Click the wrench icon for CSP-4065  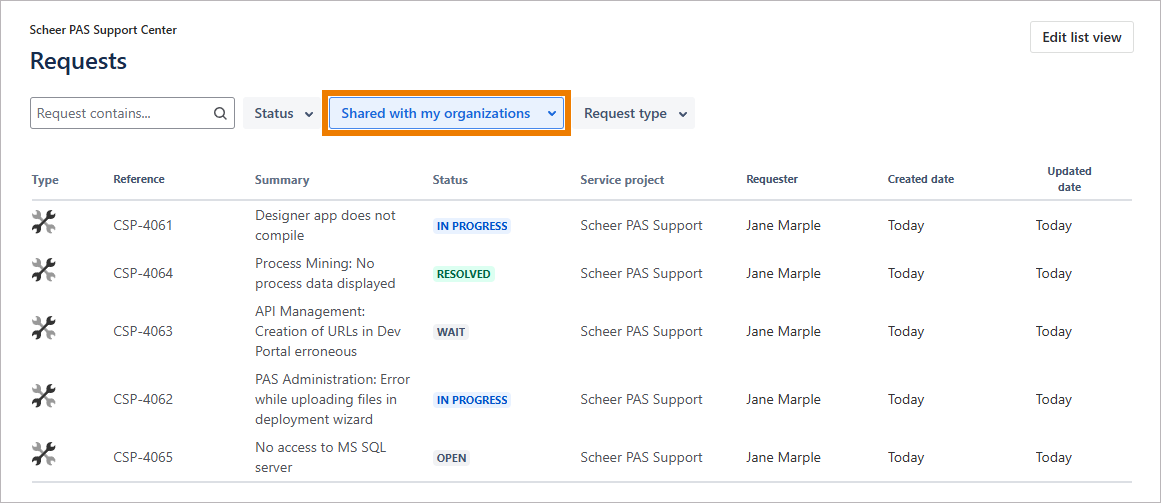click(x=44, y=455)
